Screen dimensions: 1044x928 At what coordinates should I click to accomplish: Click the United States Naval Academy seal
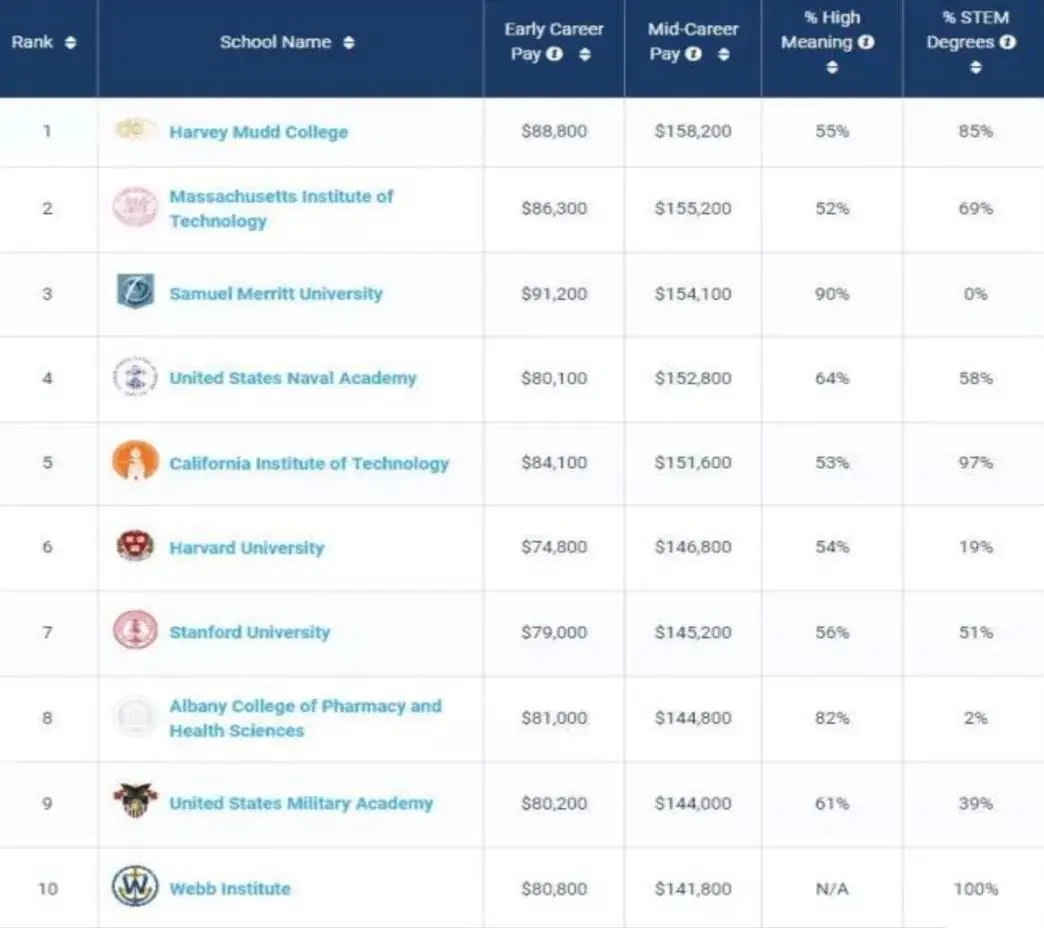(x=135, y=377)
